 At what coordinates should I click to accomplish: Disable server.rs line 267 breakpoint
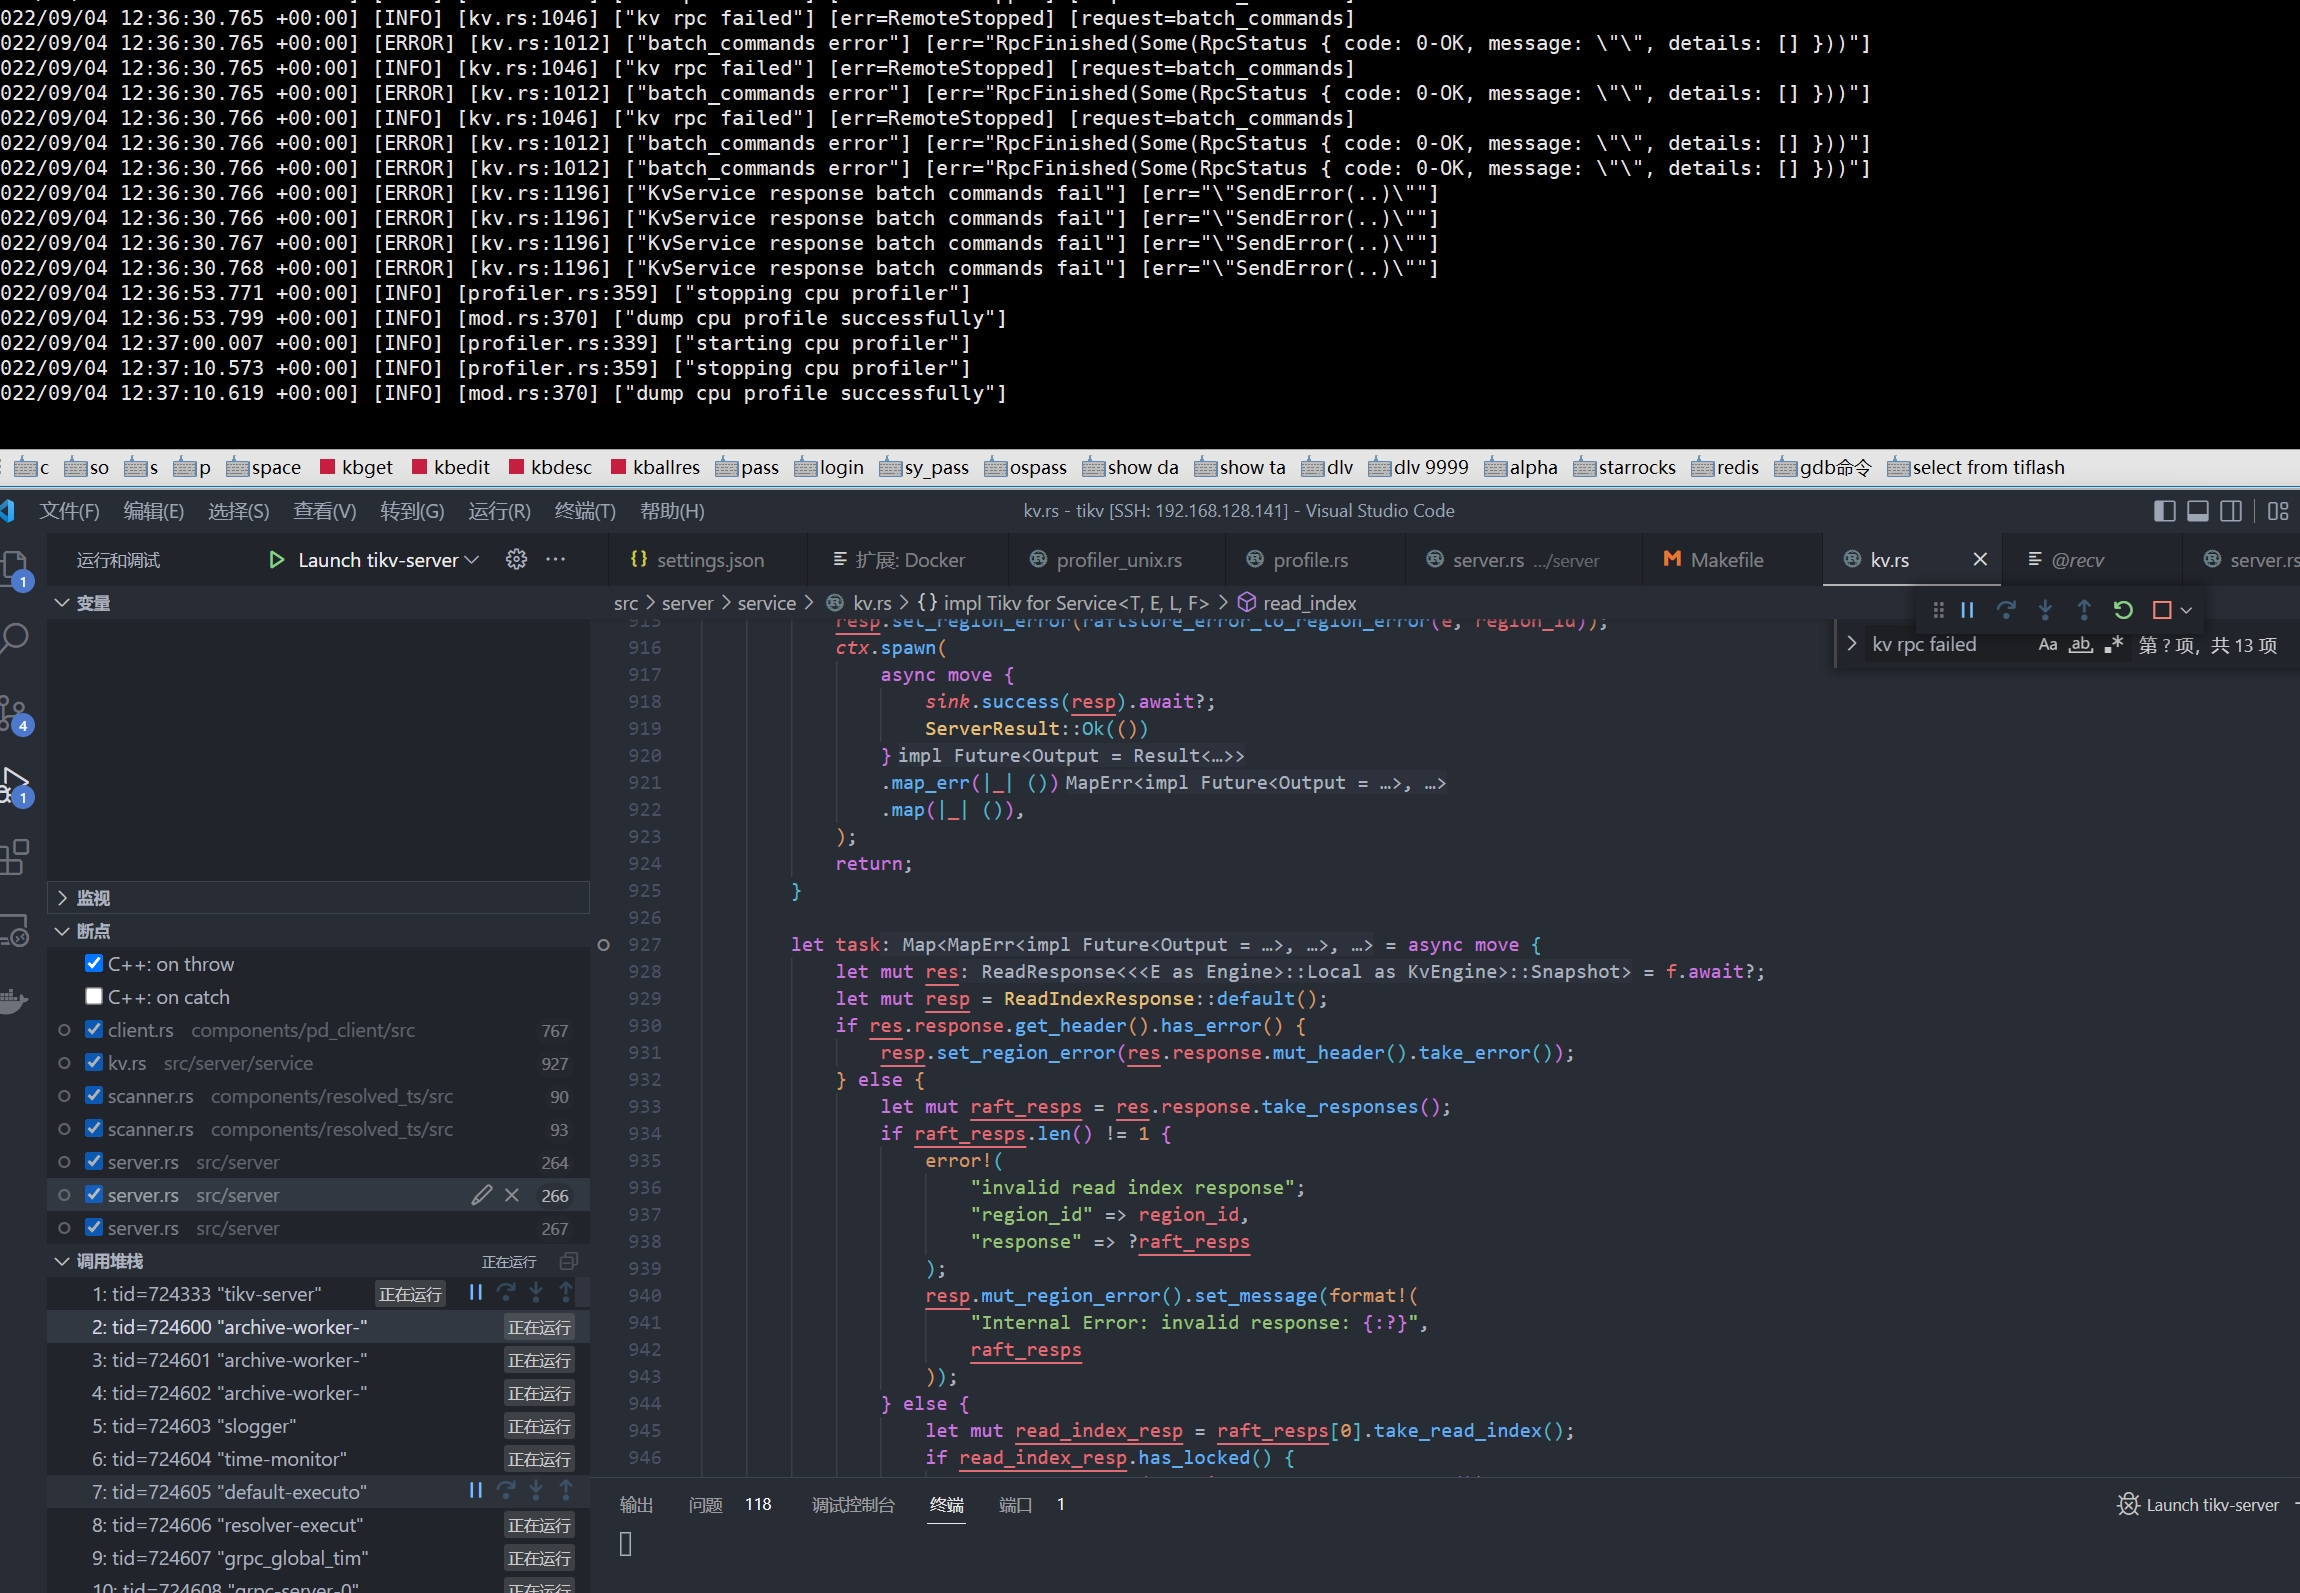click(x=94, y=1227)
